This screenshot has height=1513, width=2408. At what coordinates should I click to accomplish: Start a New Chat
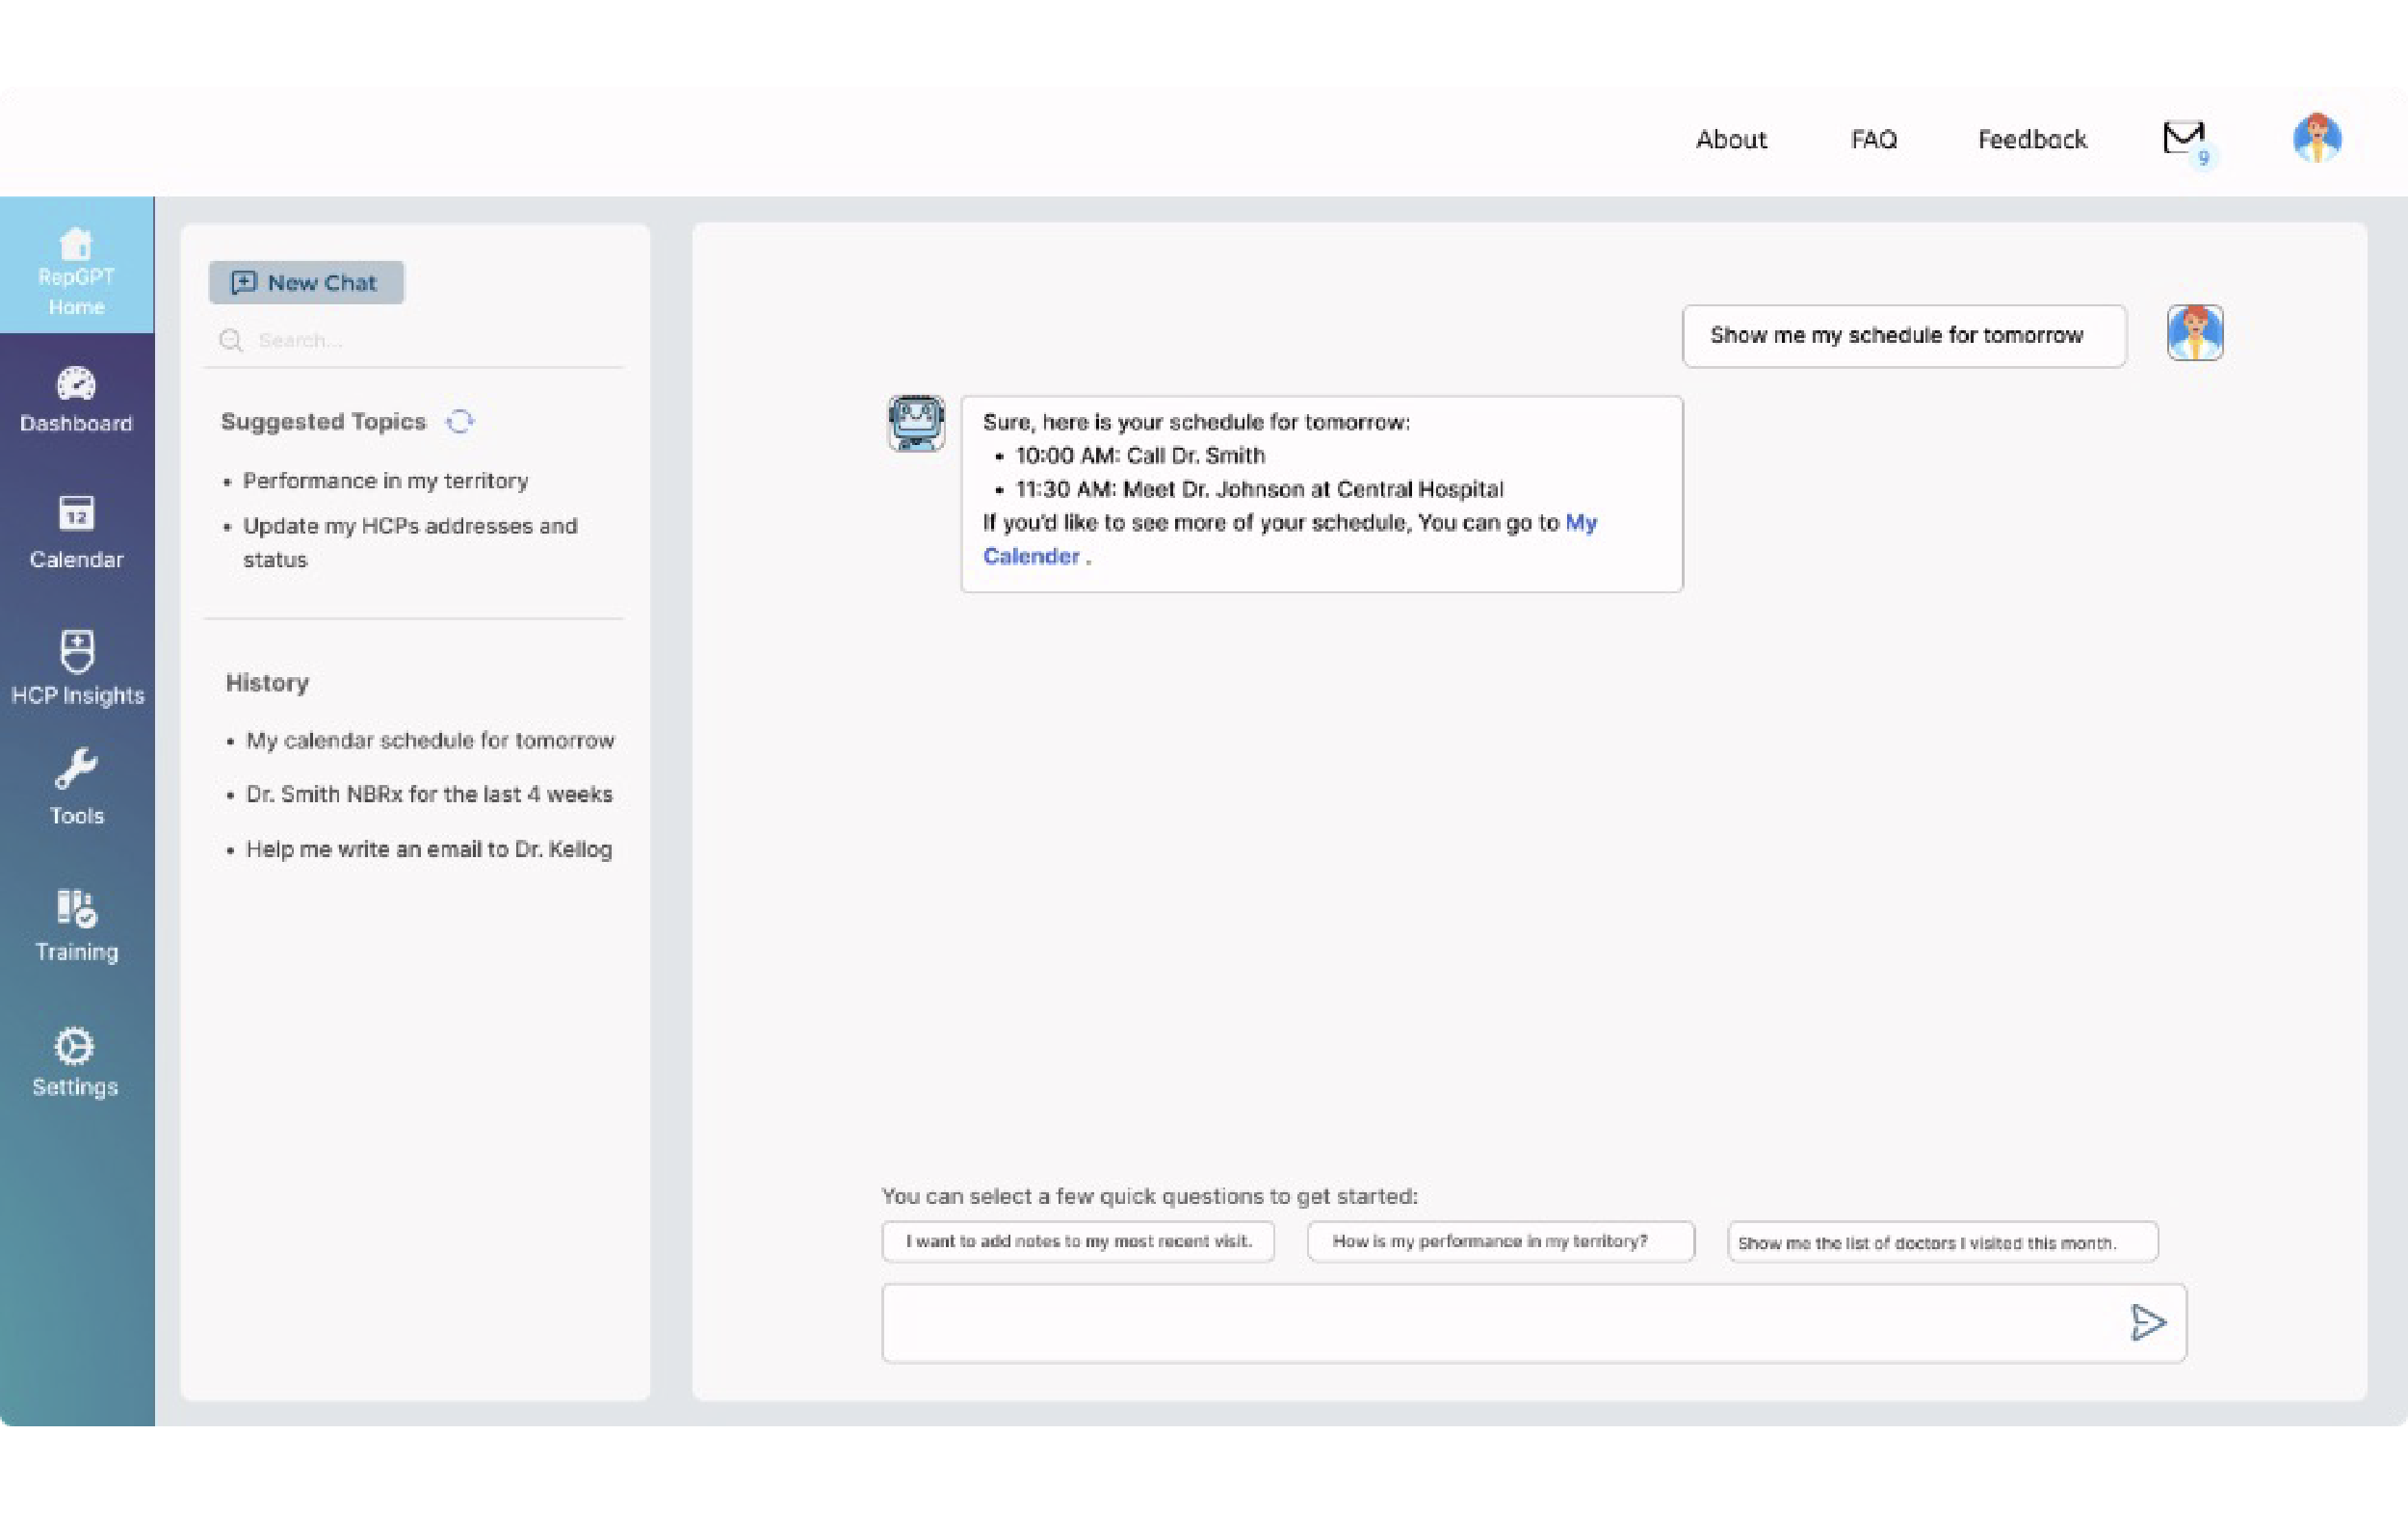click(306, 283)
